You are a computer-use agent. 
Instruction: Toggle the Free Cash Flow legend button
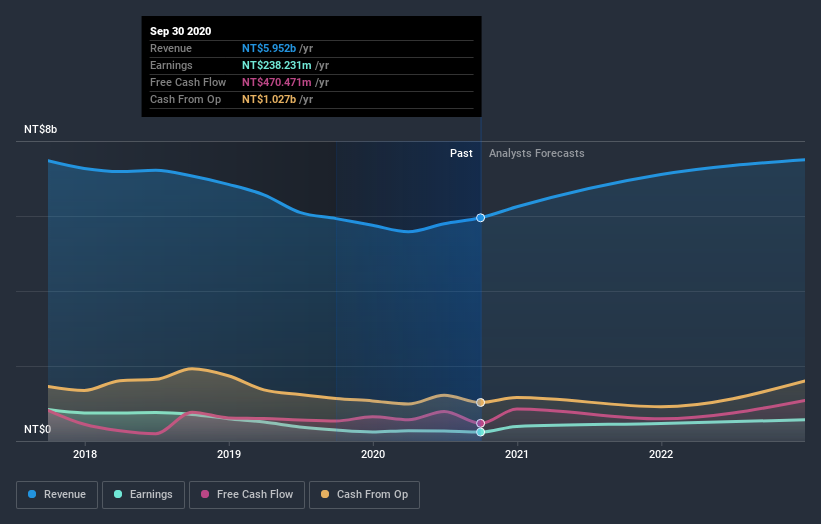pyautogui.click(x=247, y=495)
